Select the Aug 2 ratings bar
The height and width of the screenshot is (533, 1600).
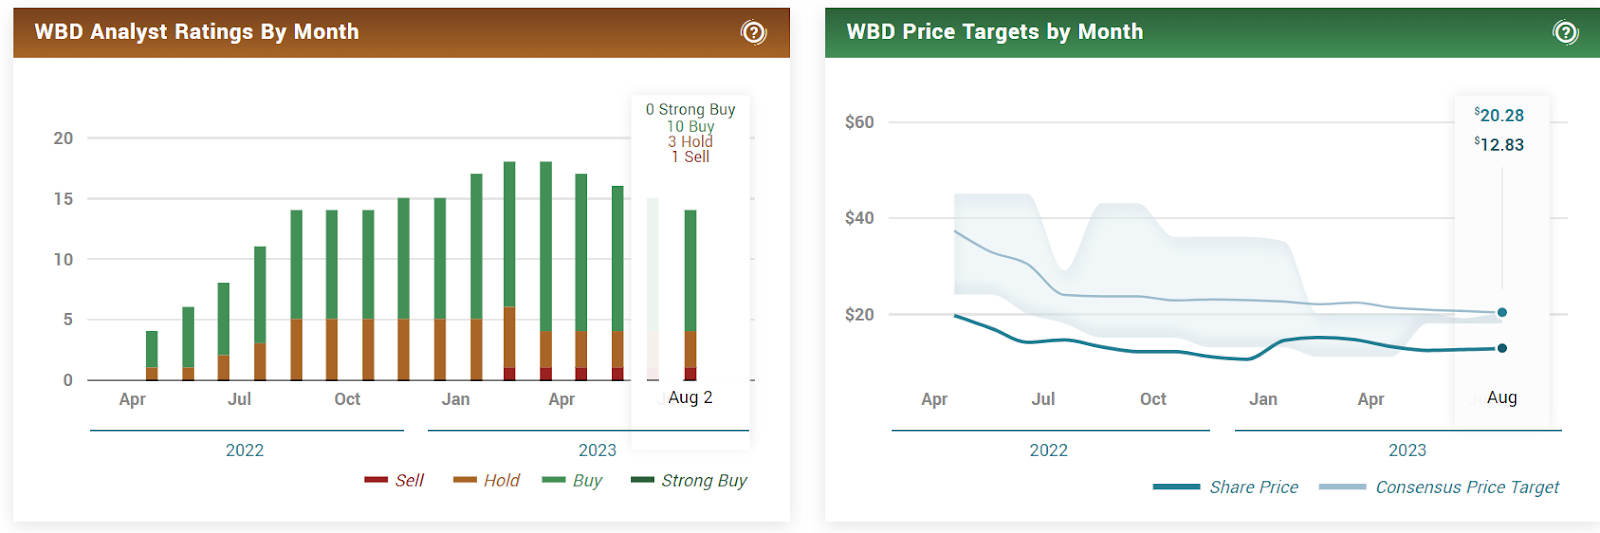click(690, 295)
